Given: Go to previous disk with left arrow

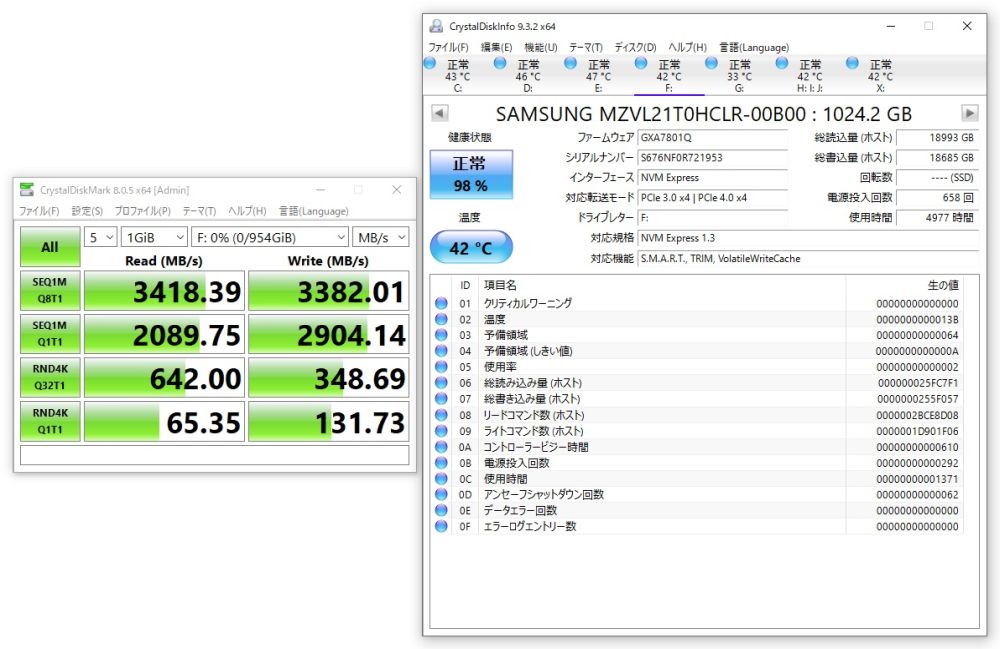Looking at the screenshot, I should pos(439,113).
